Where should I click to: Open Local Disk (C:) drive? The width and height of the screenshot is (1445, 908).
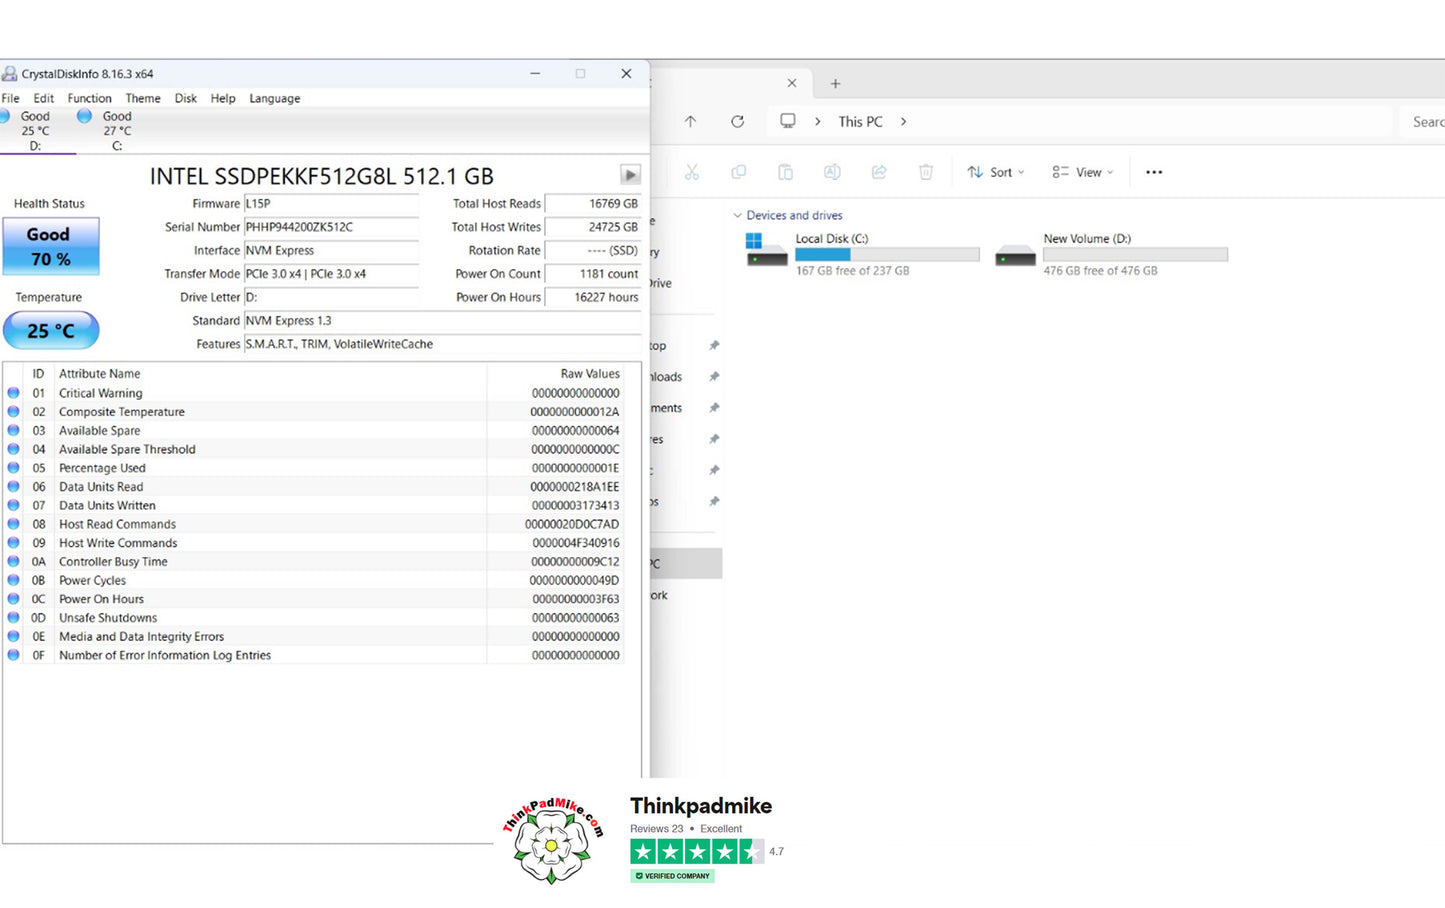click(x=862, y=254)
